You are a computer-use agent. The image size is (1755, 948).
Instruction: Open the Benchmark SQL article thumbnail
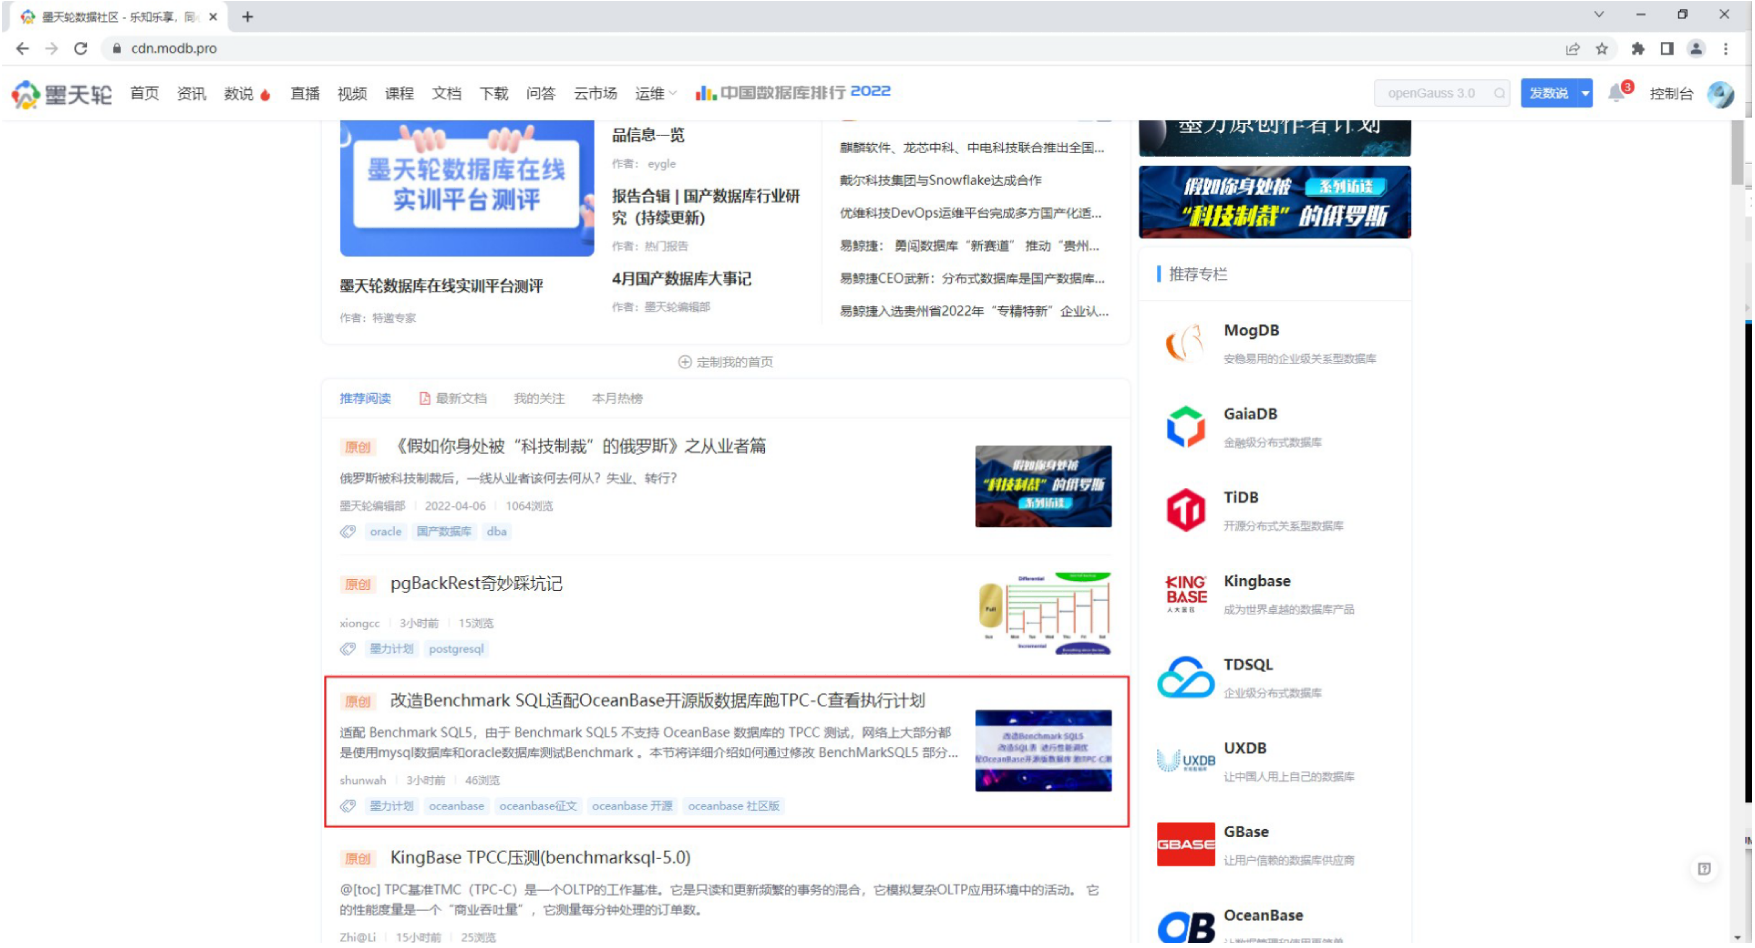pos(1043,750)
